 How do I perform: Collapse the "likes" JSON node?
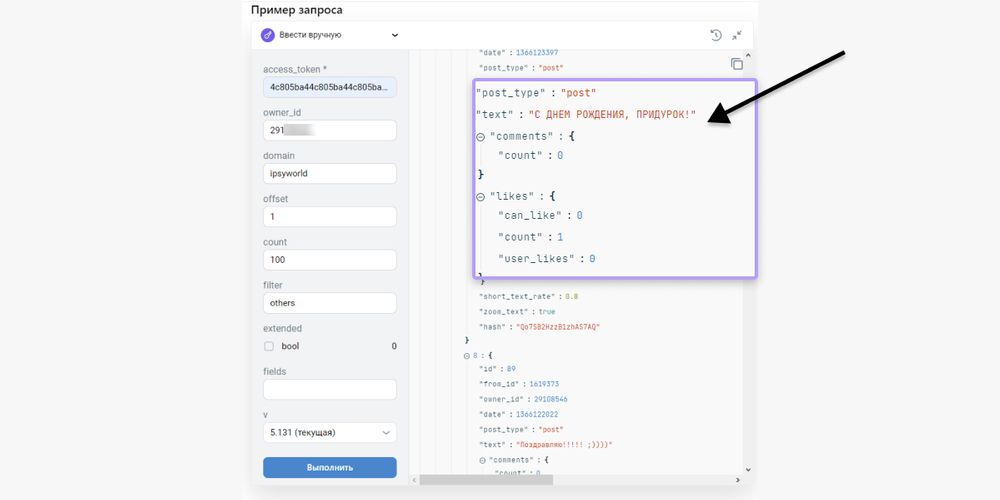coord(481,198)
